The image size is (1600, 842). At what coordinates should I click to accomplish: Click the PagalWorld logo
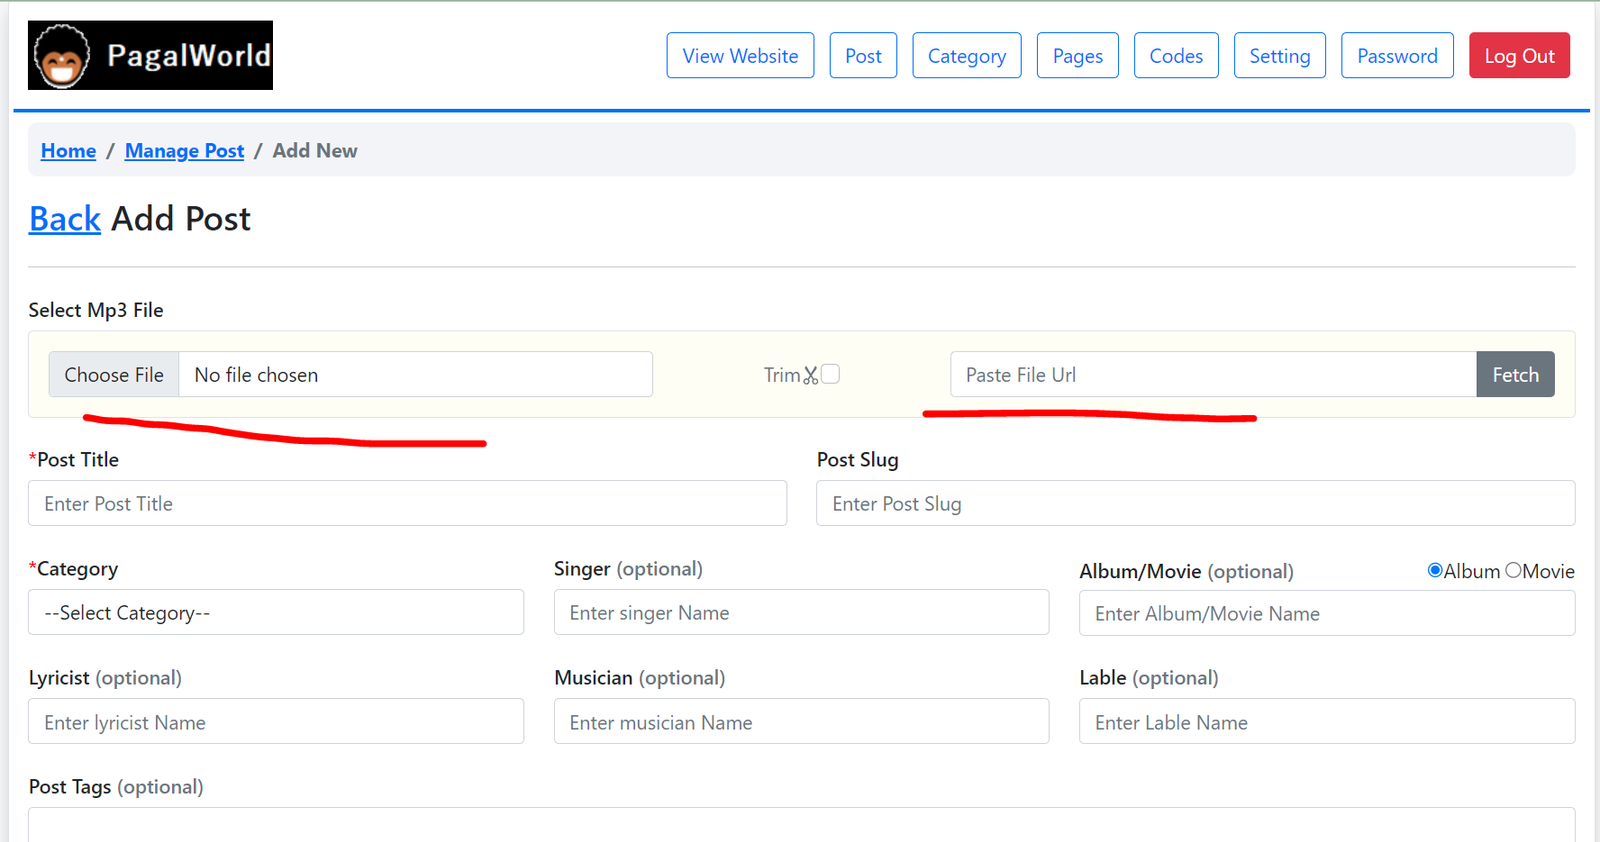150,55
